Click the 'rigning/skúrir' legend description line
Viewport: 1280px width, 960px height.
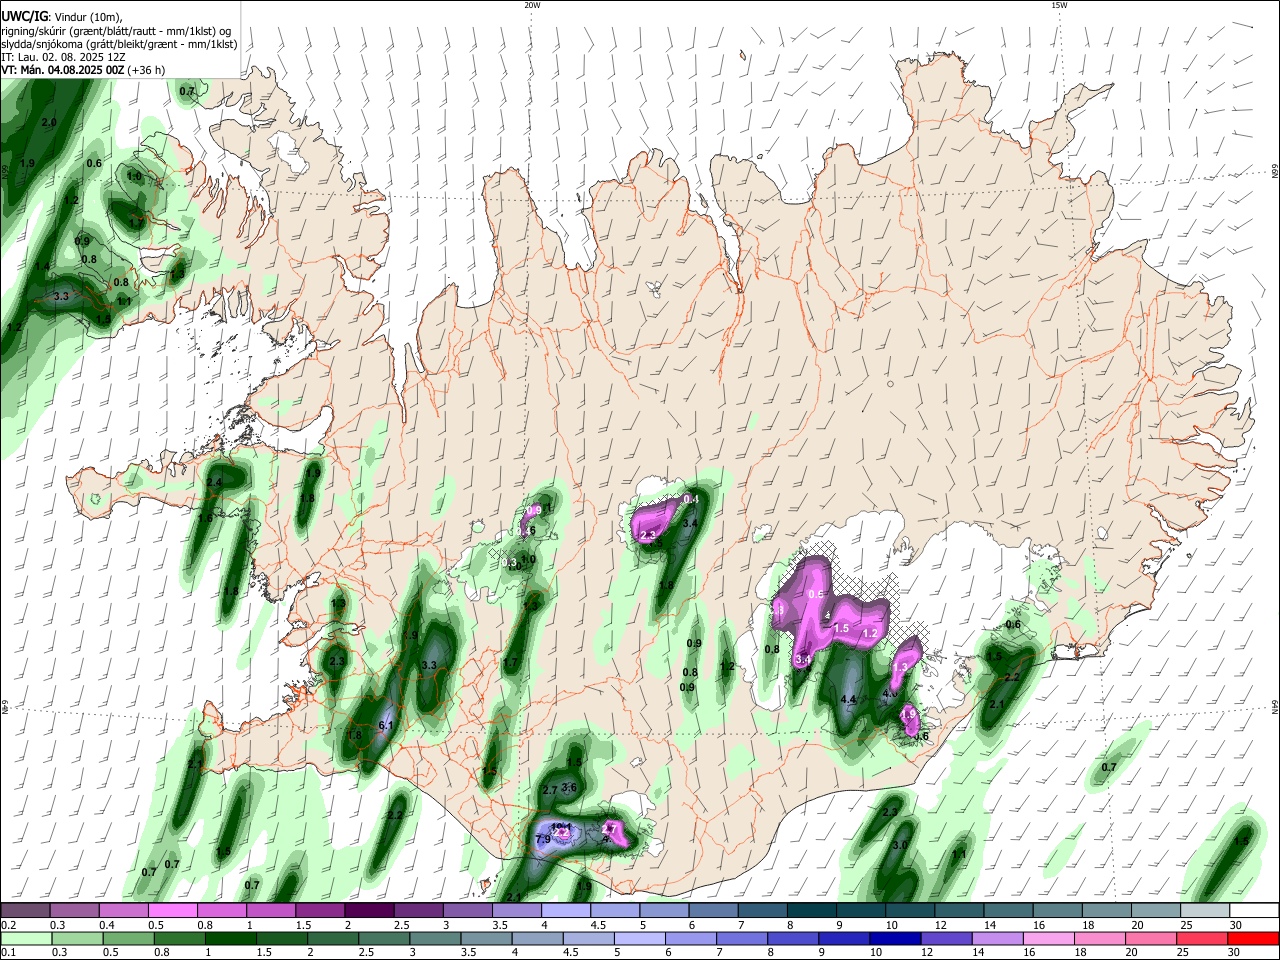click(116, 30)
